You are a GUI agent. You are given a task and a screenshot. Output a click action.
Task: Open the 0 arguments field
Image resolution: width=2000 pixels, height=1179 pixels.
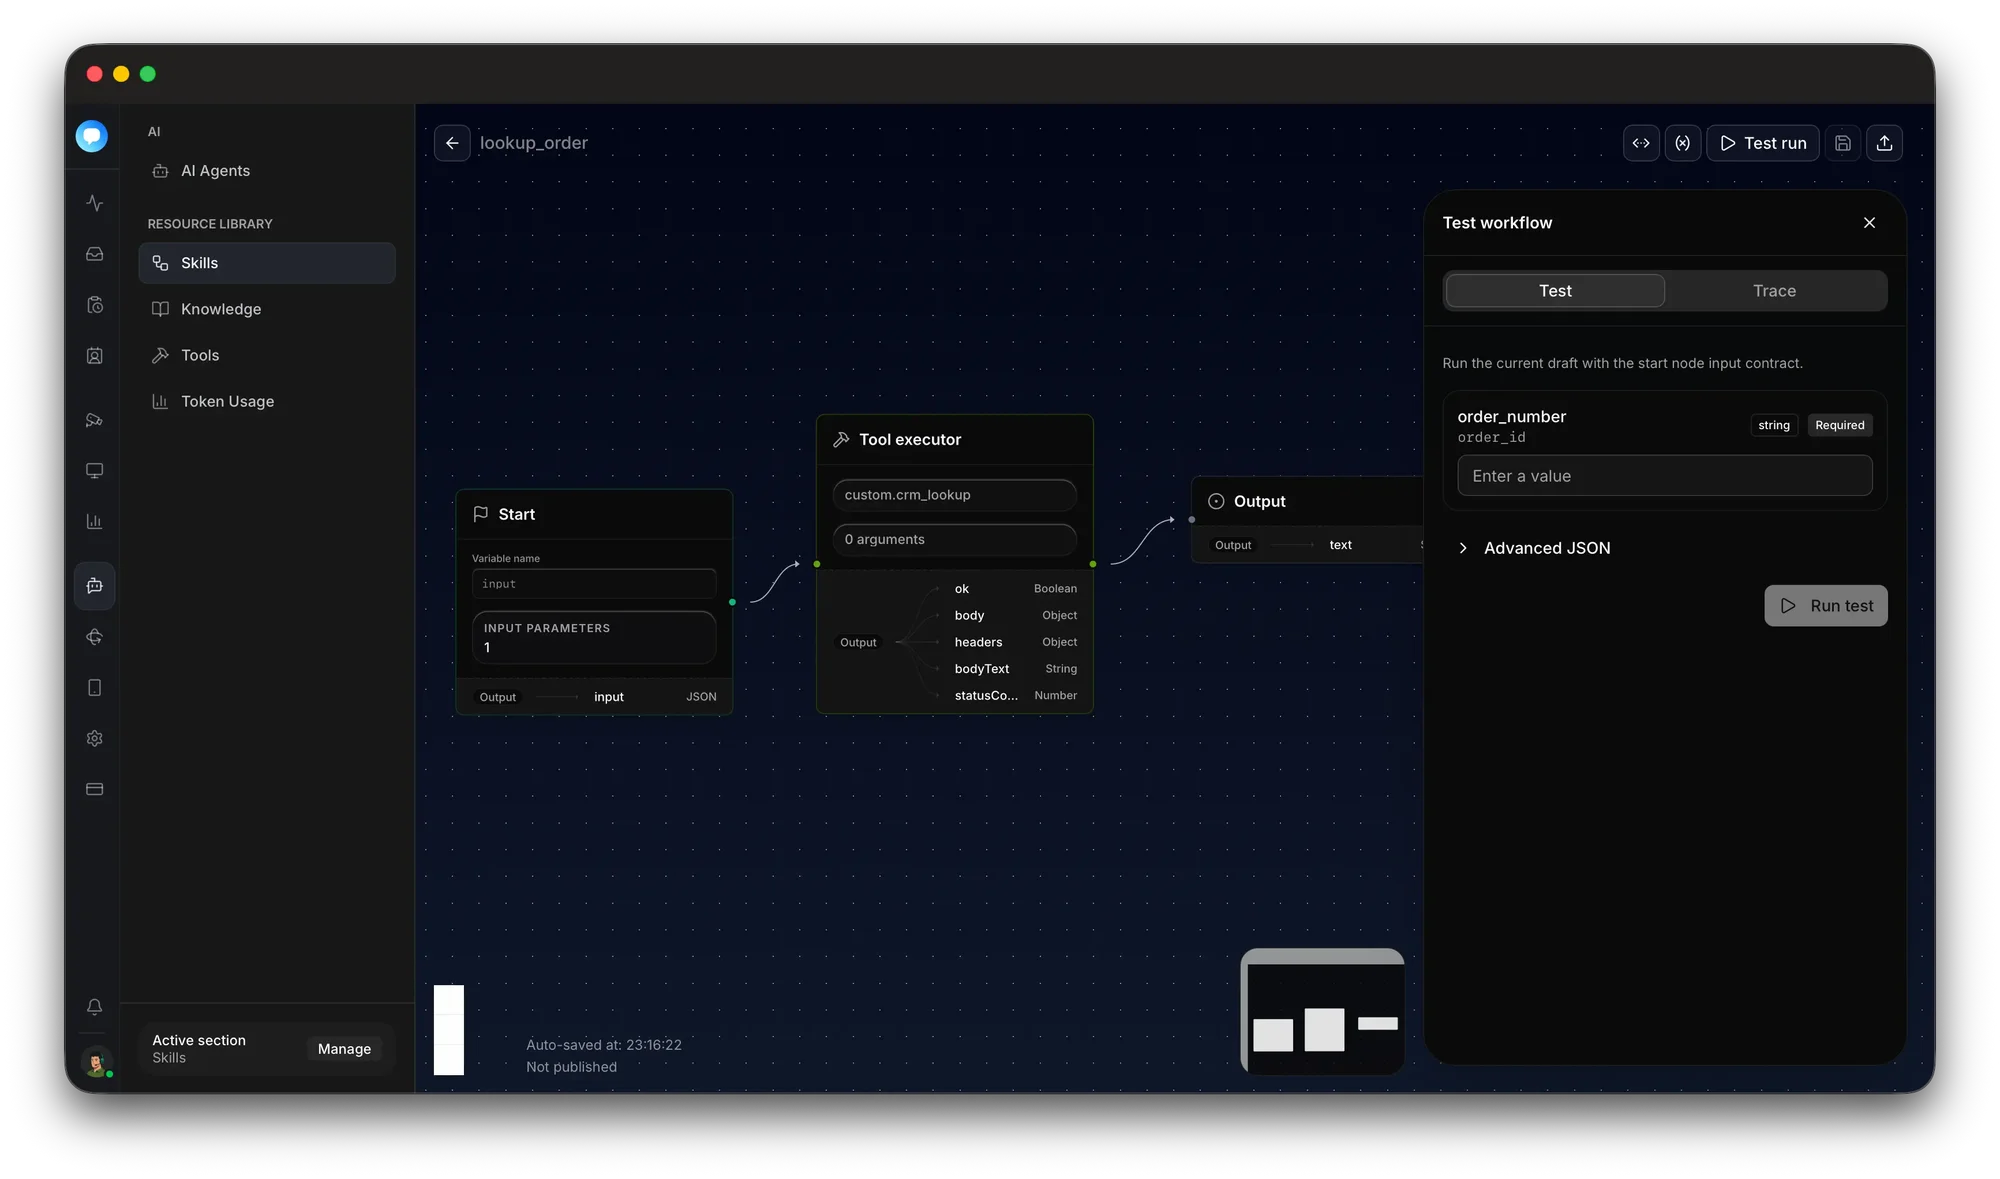tap(954, 540)
